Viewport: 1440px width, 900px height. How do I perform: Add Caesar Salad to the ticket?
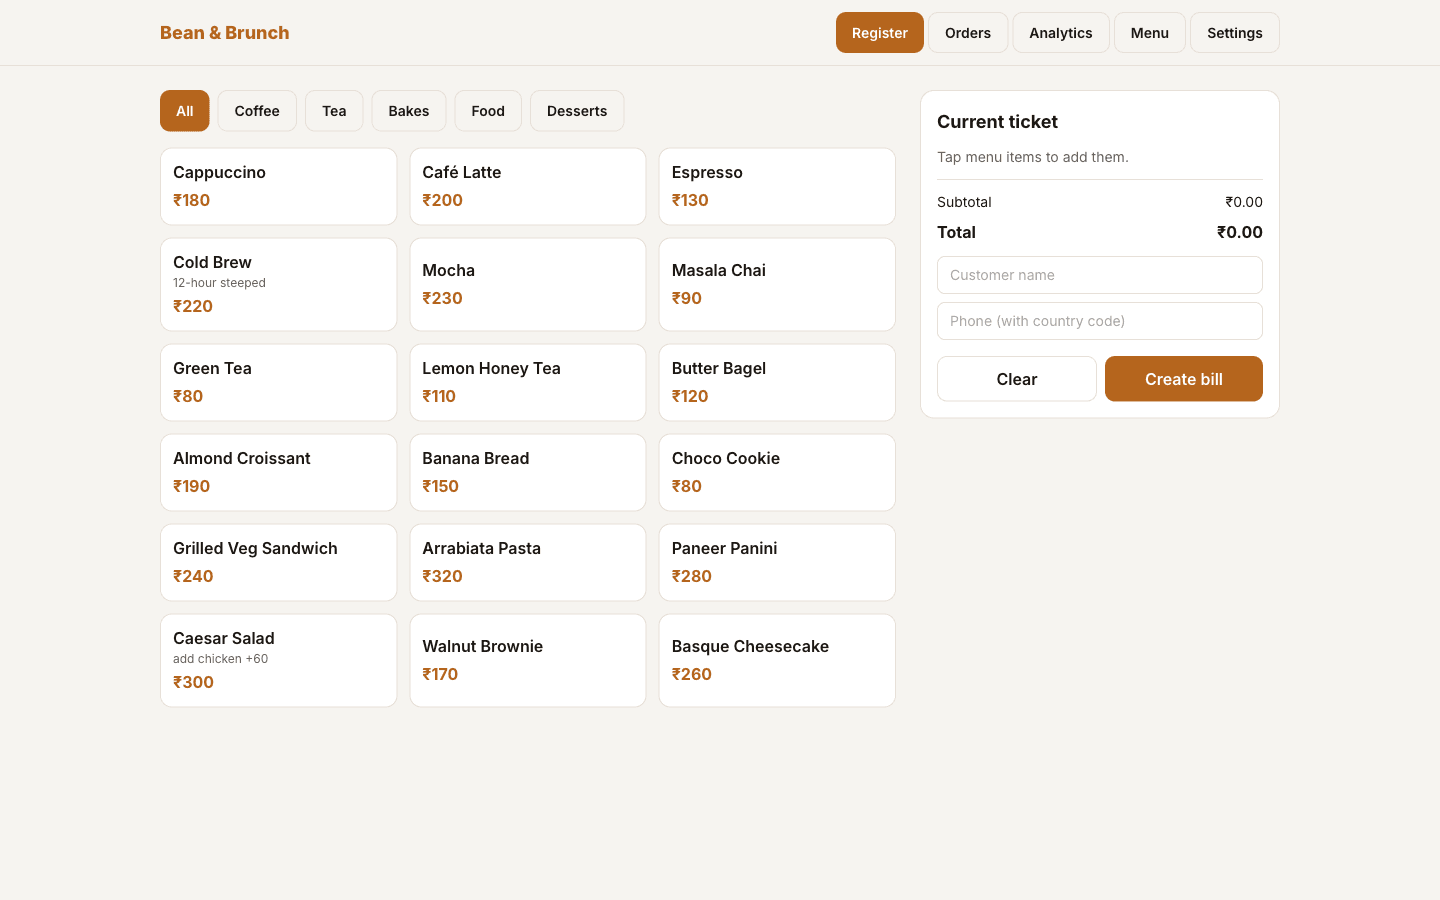click(x=279, y=661)
